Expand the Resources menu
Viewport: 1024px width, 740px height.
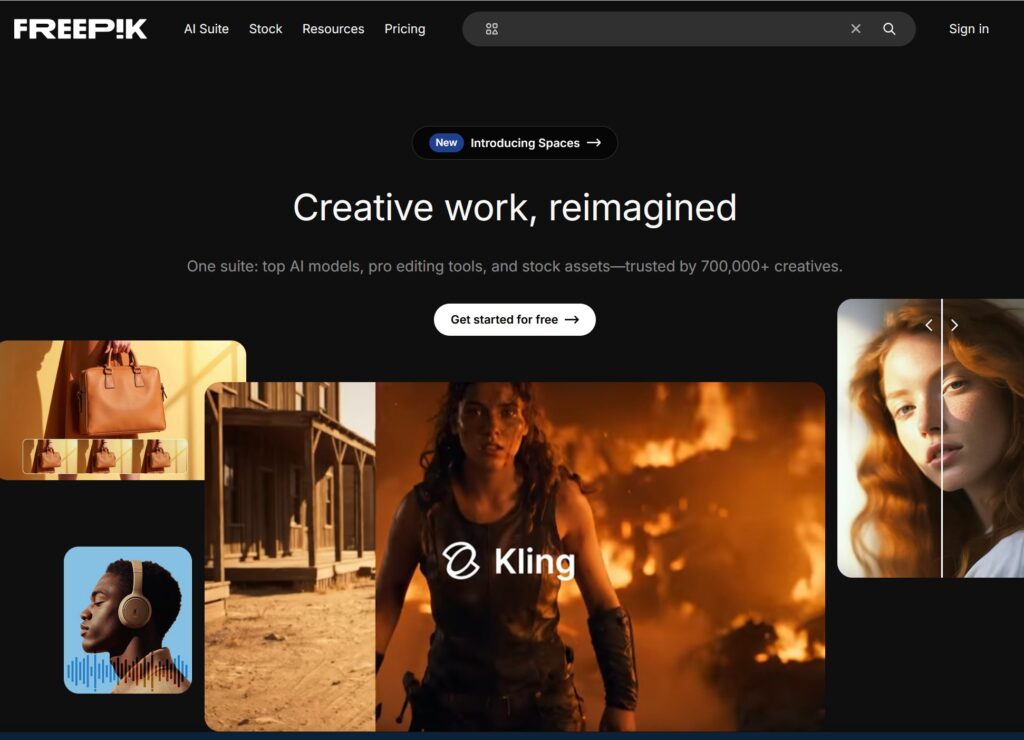[x=333, y=29]
